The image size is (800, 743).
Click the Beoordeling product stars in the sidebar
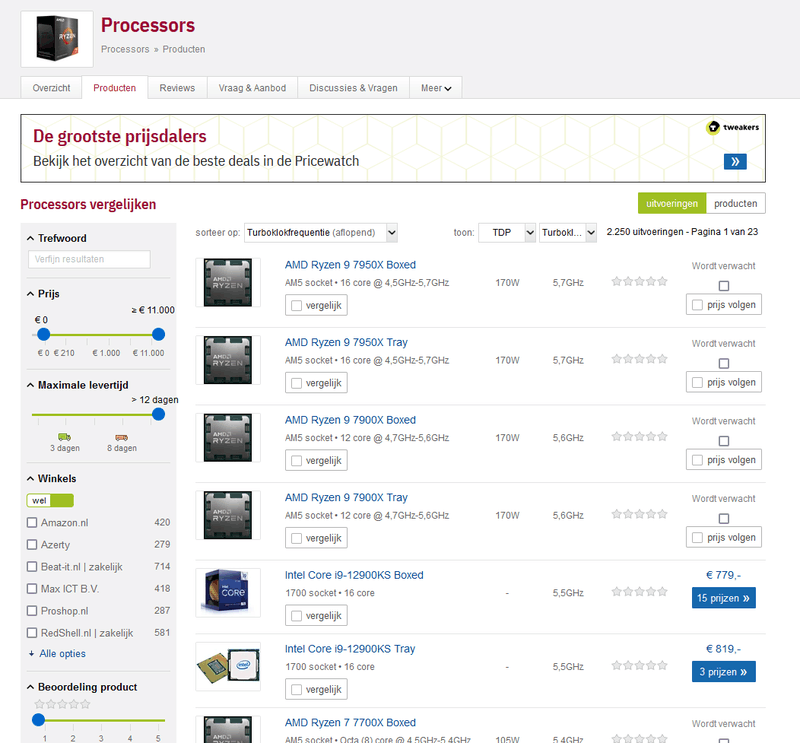click(62, 704)
